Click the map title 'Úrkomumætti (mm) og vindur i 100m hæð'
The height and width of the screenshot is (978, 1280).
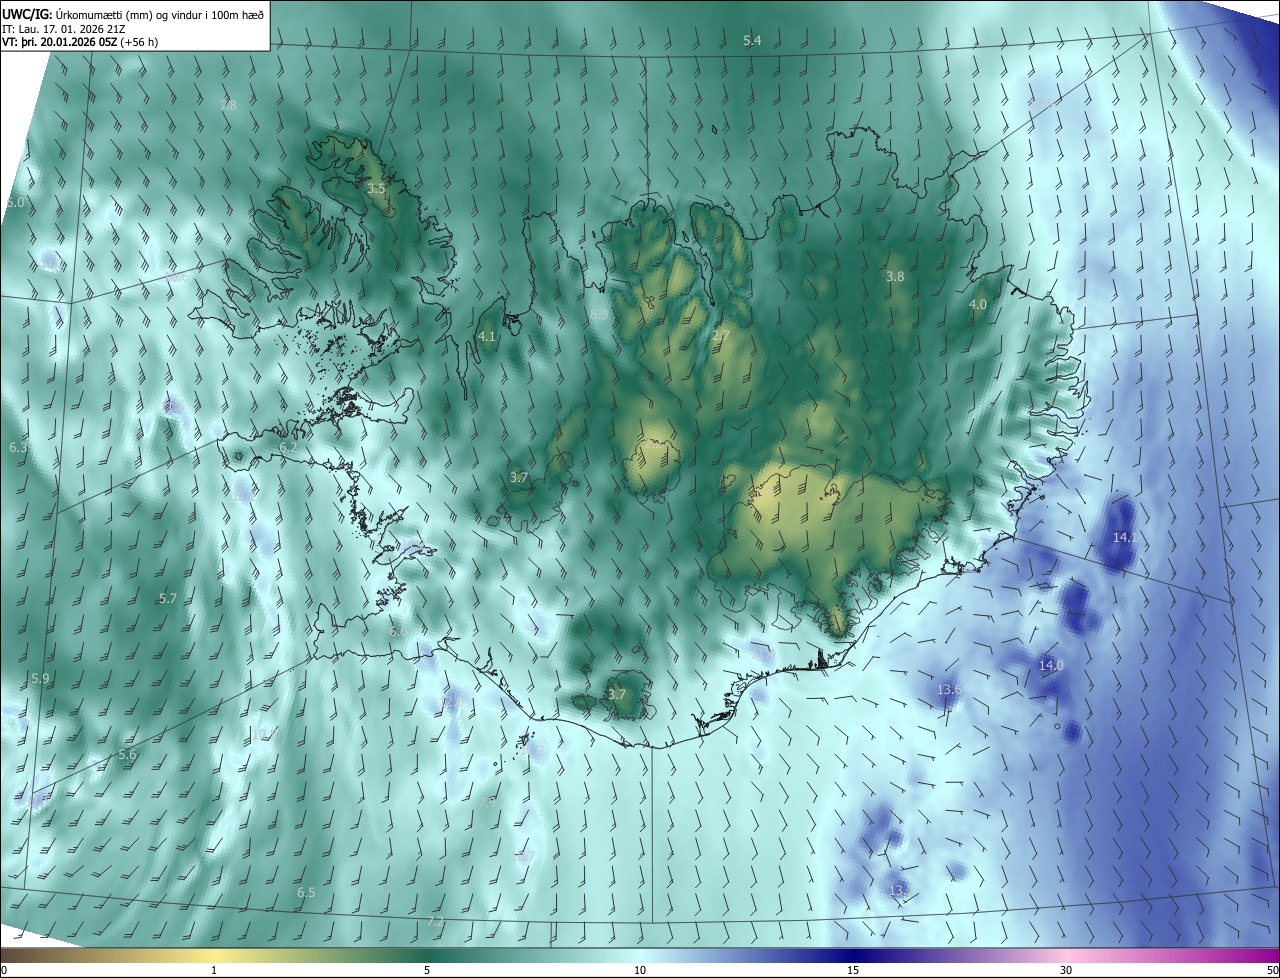tap(160, 14)
